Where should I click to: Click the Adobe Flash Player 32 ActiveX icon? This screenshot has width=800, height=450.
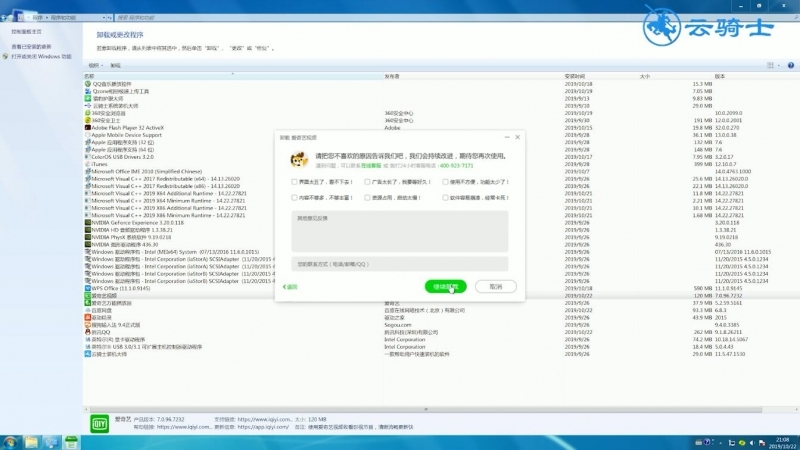pos(88,128)
